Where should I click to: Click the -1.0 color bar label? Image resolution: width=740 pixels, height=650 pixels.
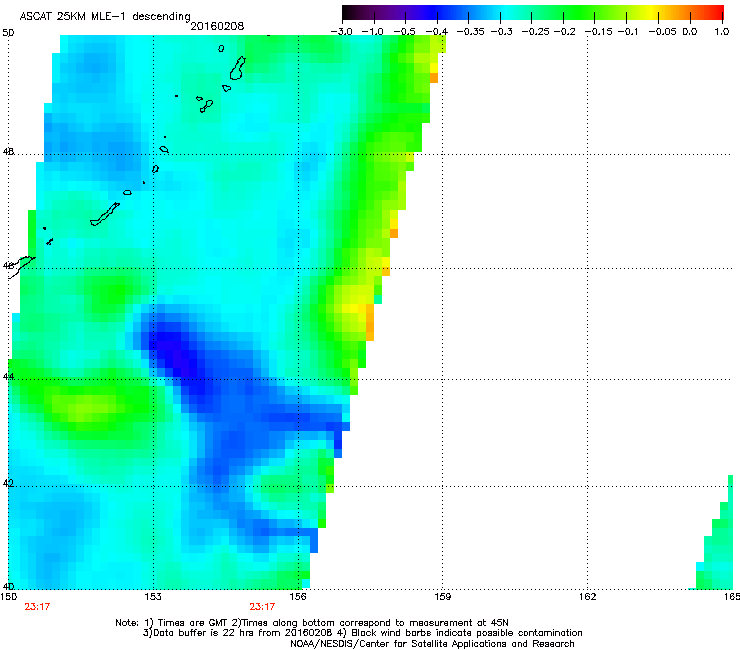[x=372, y=32]
